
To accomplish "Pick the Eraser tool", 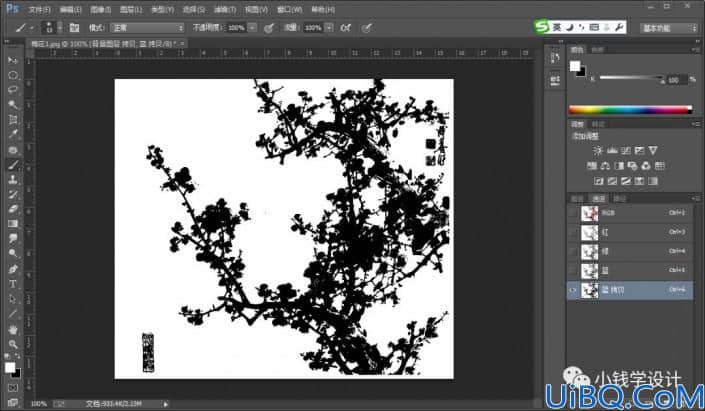I will [x=13, y=209].
